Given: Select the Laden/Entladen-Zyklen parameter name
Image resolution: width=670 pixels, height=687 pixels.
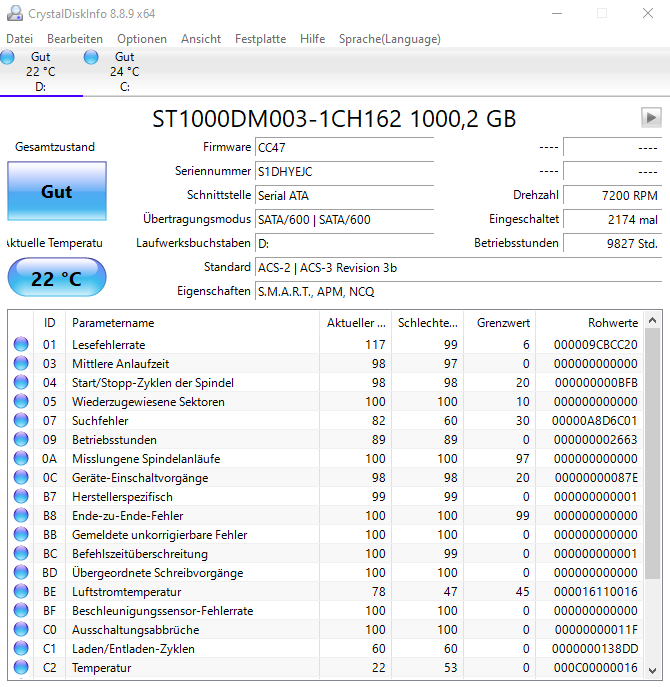Looking at the screenshot, I should tap(133, 649).
